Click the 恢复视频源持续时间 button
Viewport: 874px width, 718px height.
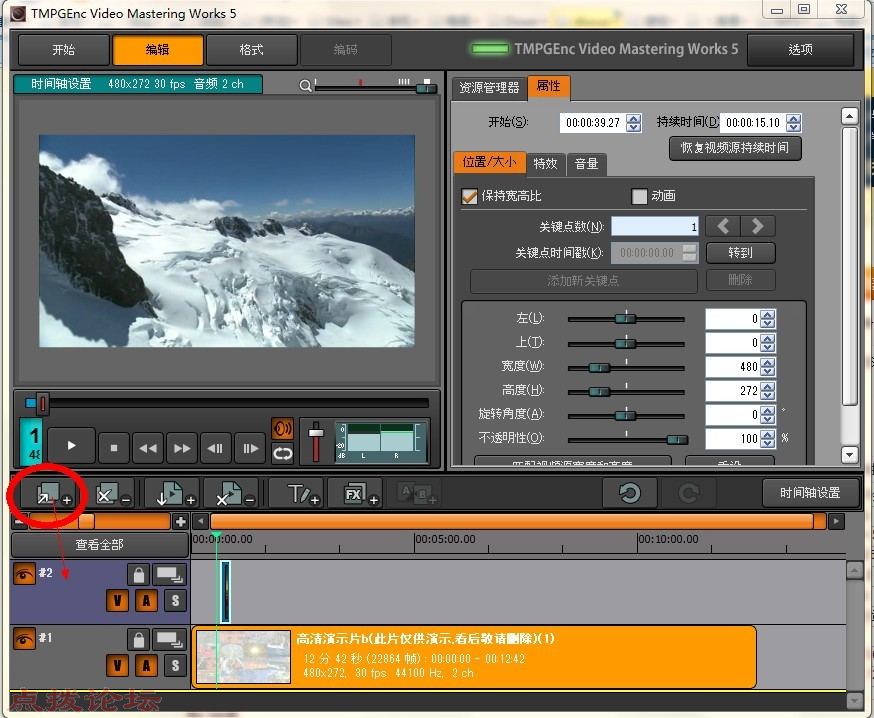pos(735,148)
